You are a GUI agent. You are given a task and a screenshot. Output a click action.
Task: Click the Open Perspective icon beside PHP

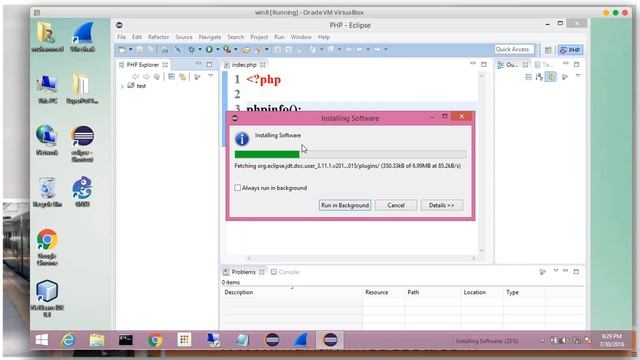click(548, 50)
